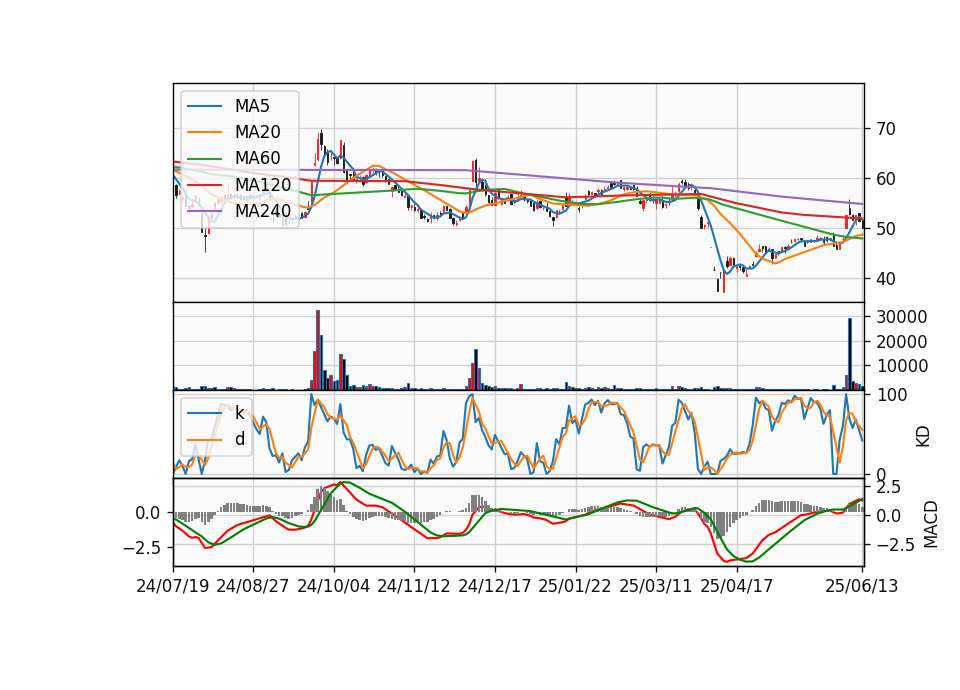Screen dimensions: 960x690
Task: Click the k legend label in KD panel
Action: 239,413
